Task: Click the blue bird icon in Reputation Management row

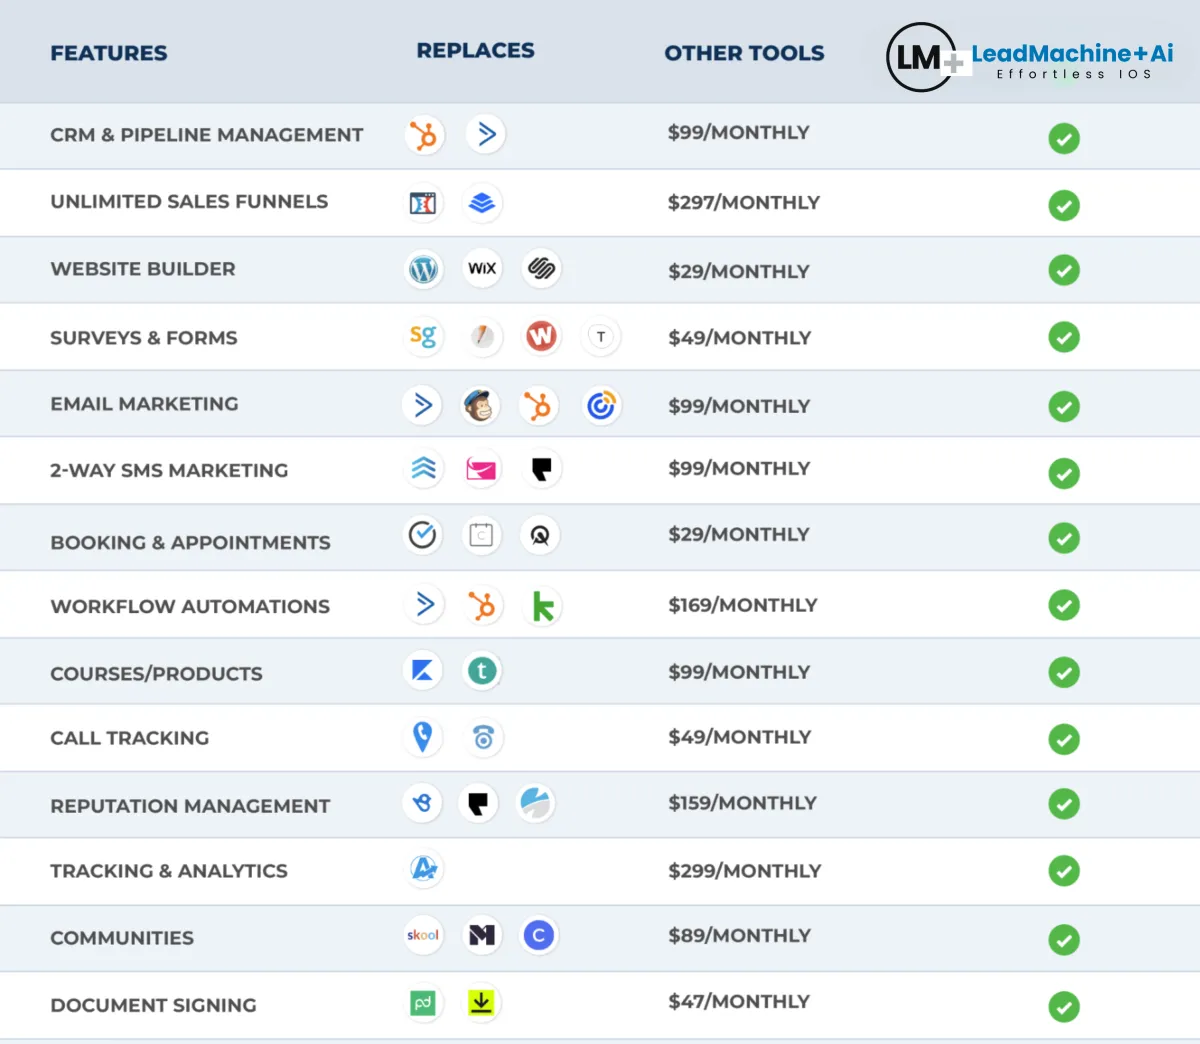Action: (423, 803)
